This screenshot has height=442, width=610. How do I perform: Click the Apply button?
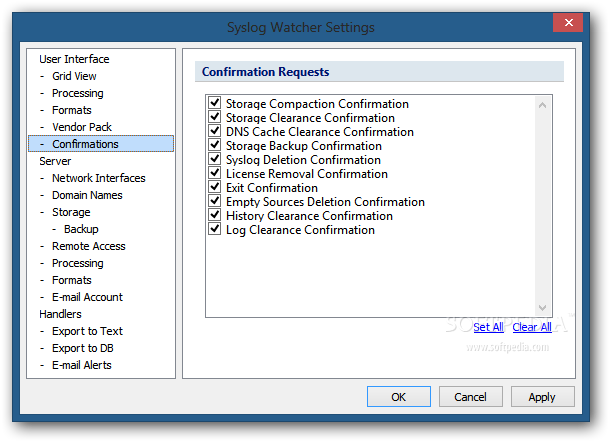tap(542, 397)
